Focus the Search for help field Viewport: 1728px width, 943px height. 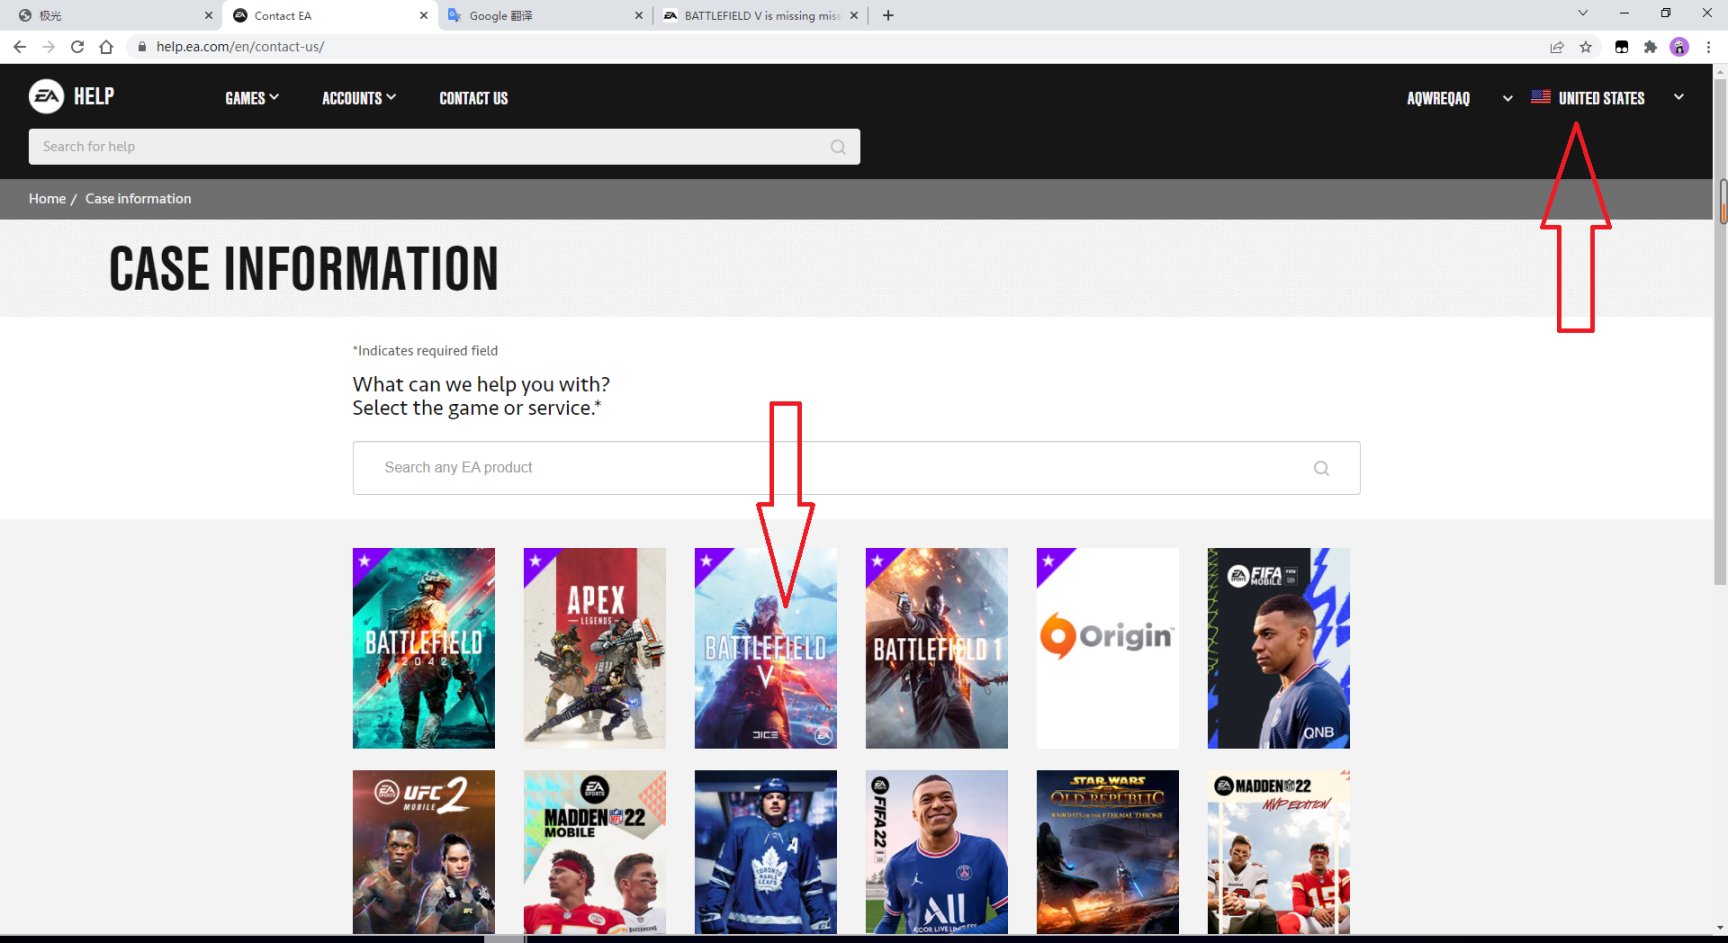[x=444, y=147]
